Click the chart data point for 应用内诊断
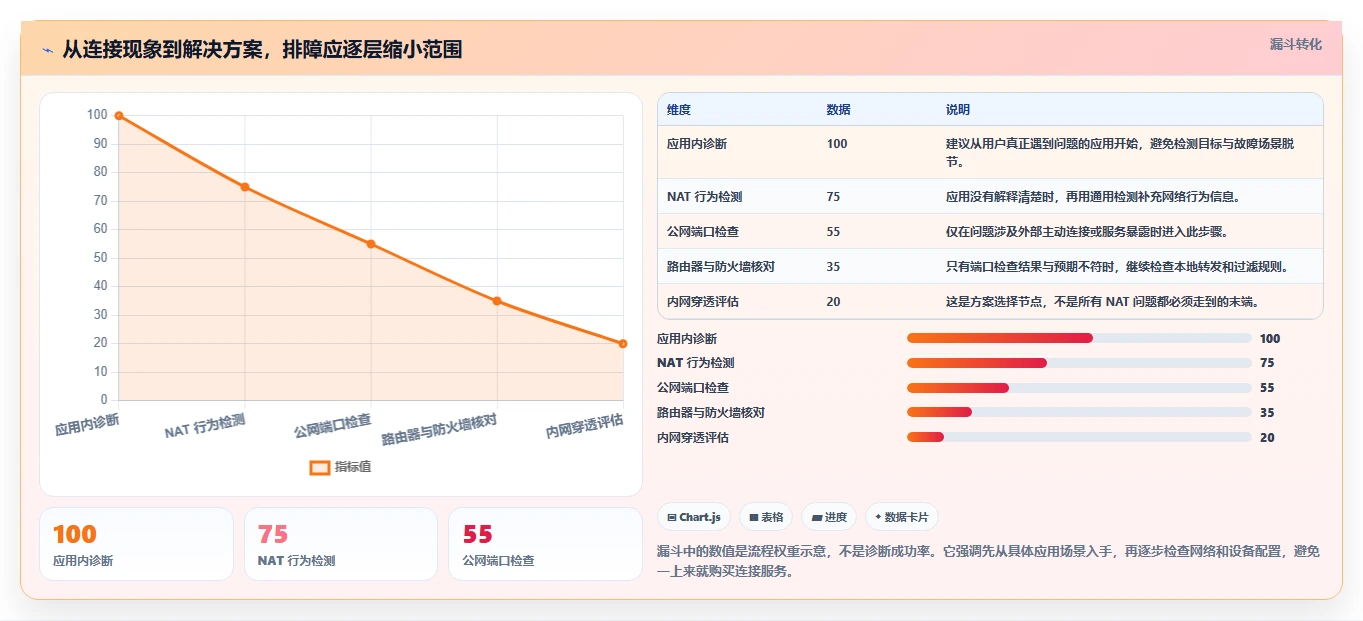Image resolution: width=1363 pixels, height=621 pixels. [x=119, y=115]
